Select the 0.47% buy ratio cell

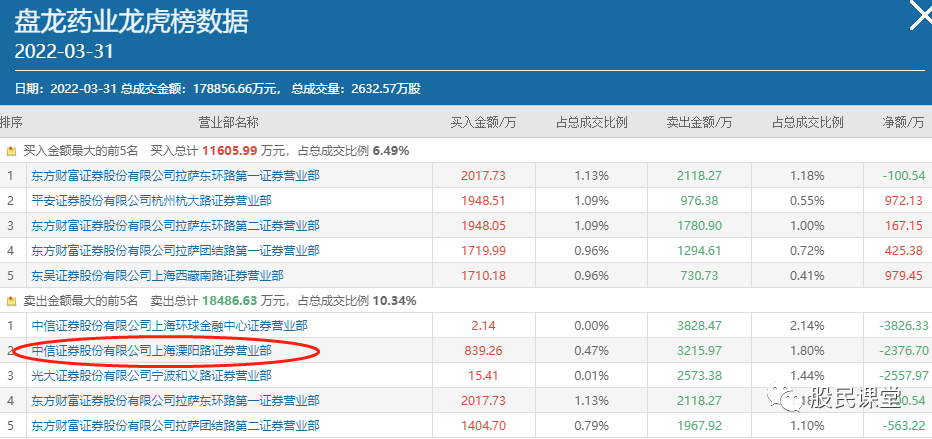(x=591, y=350)
